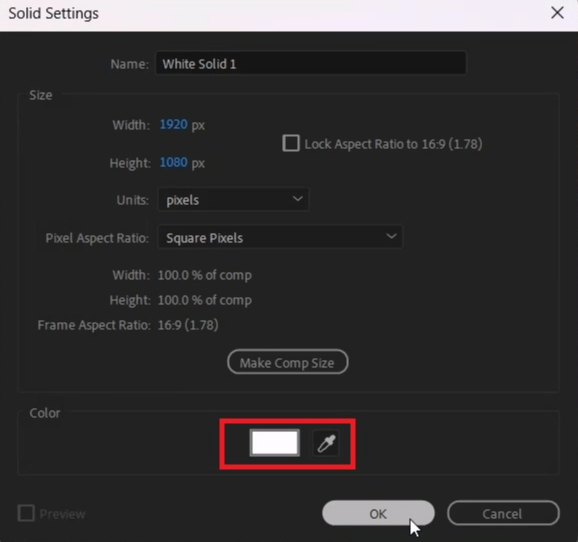Toggle the Preview checkbox

(x=26, y=513)
